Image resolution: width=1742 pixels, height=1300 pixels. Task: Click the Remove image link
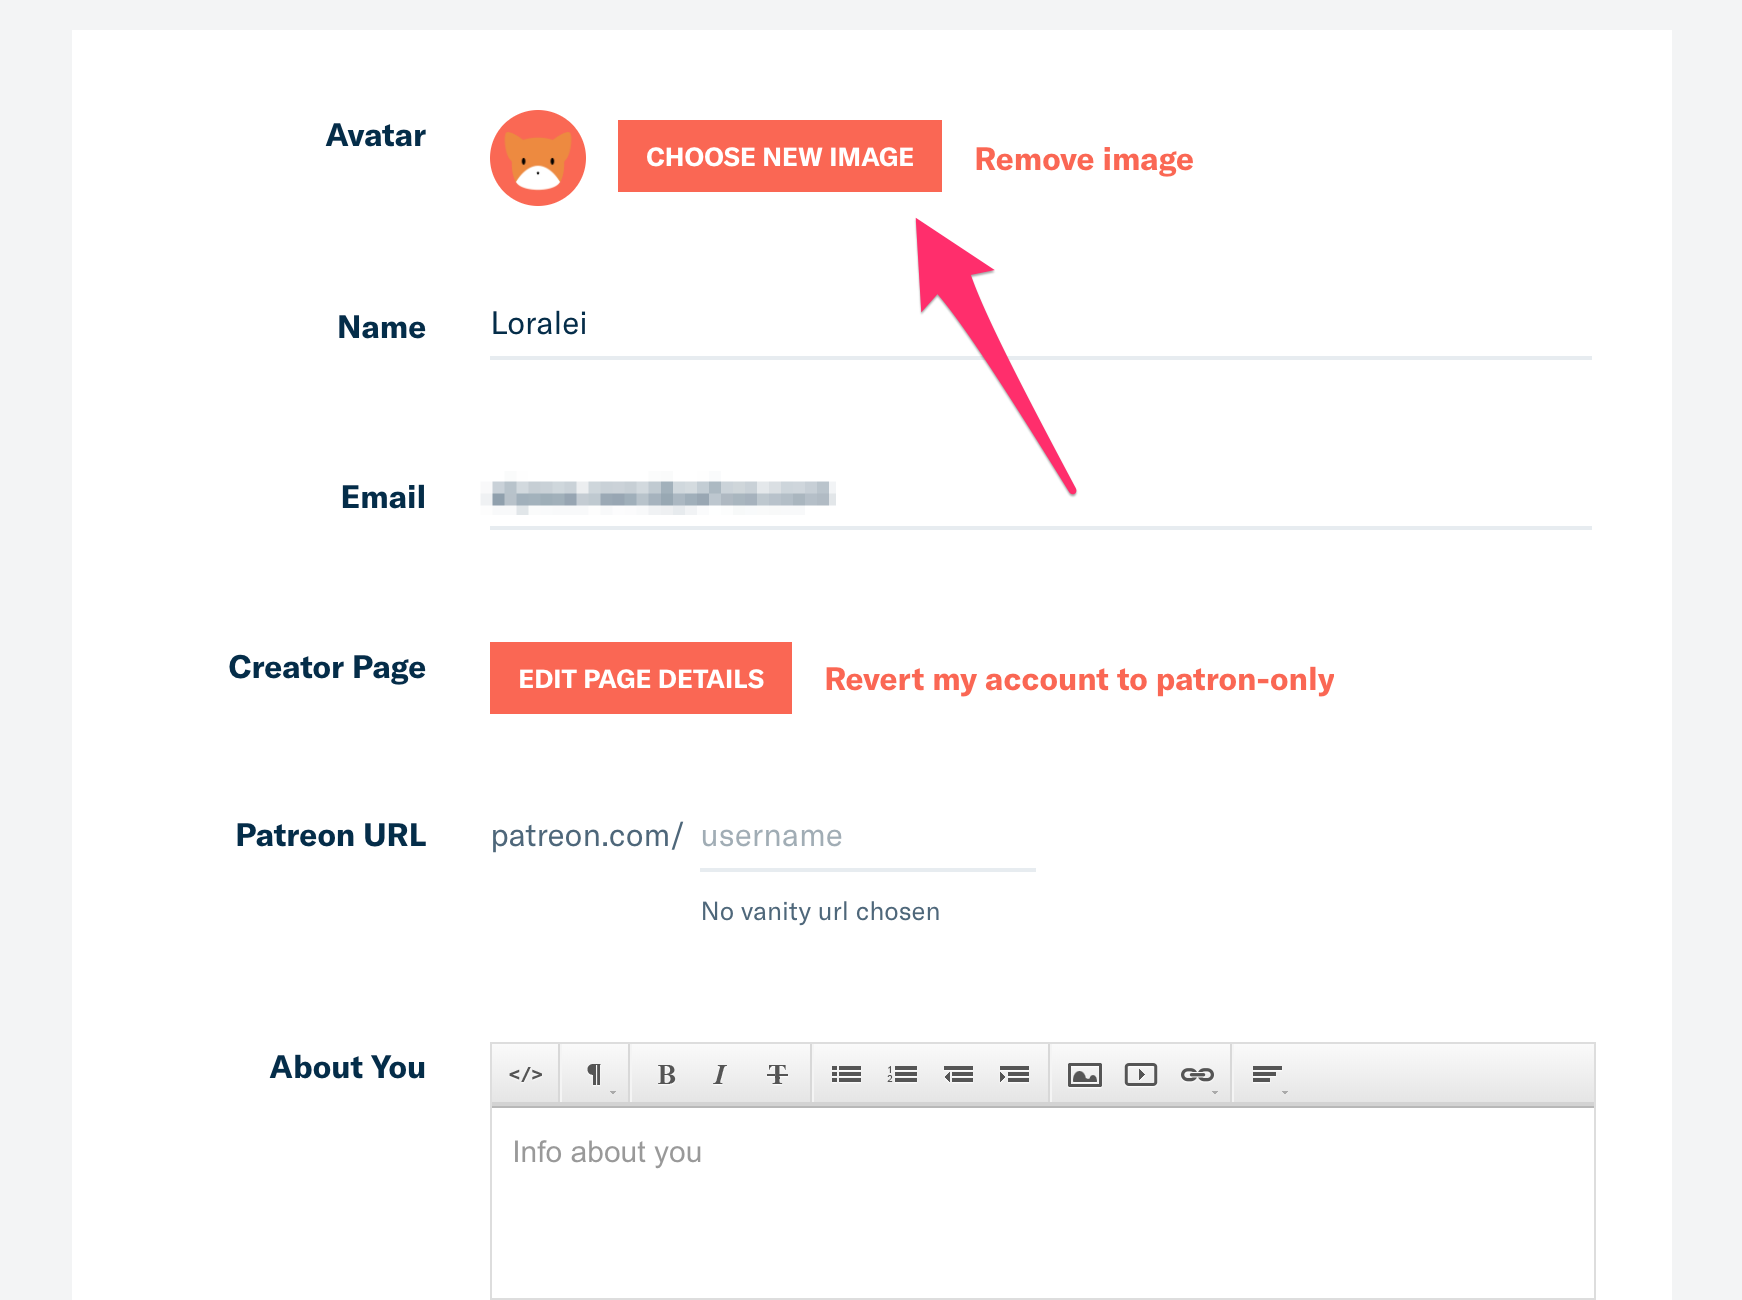pyautogui.click(x=1084, y=160)
